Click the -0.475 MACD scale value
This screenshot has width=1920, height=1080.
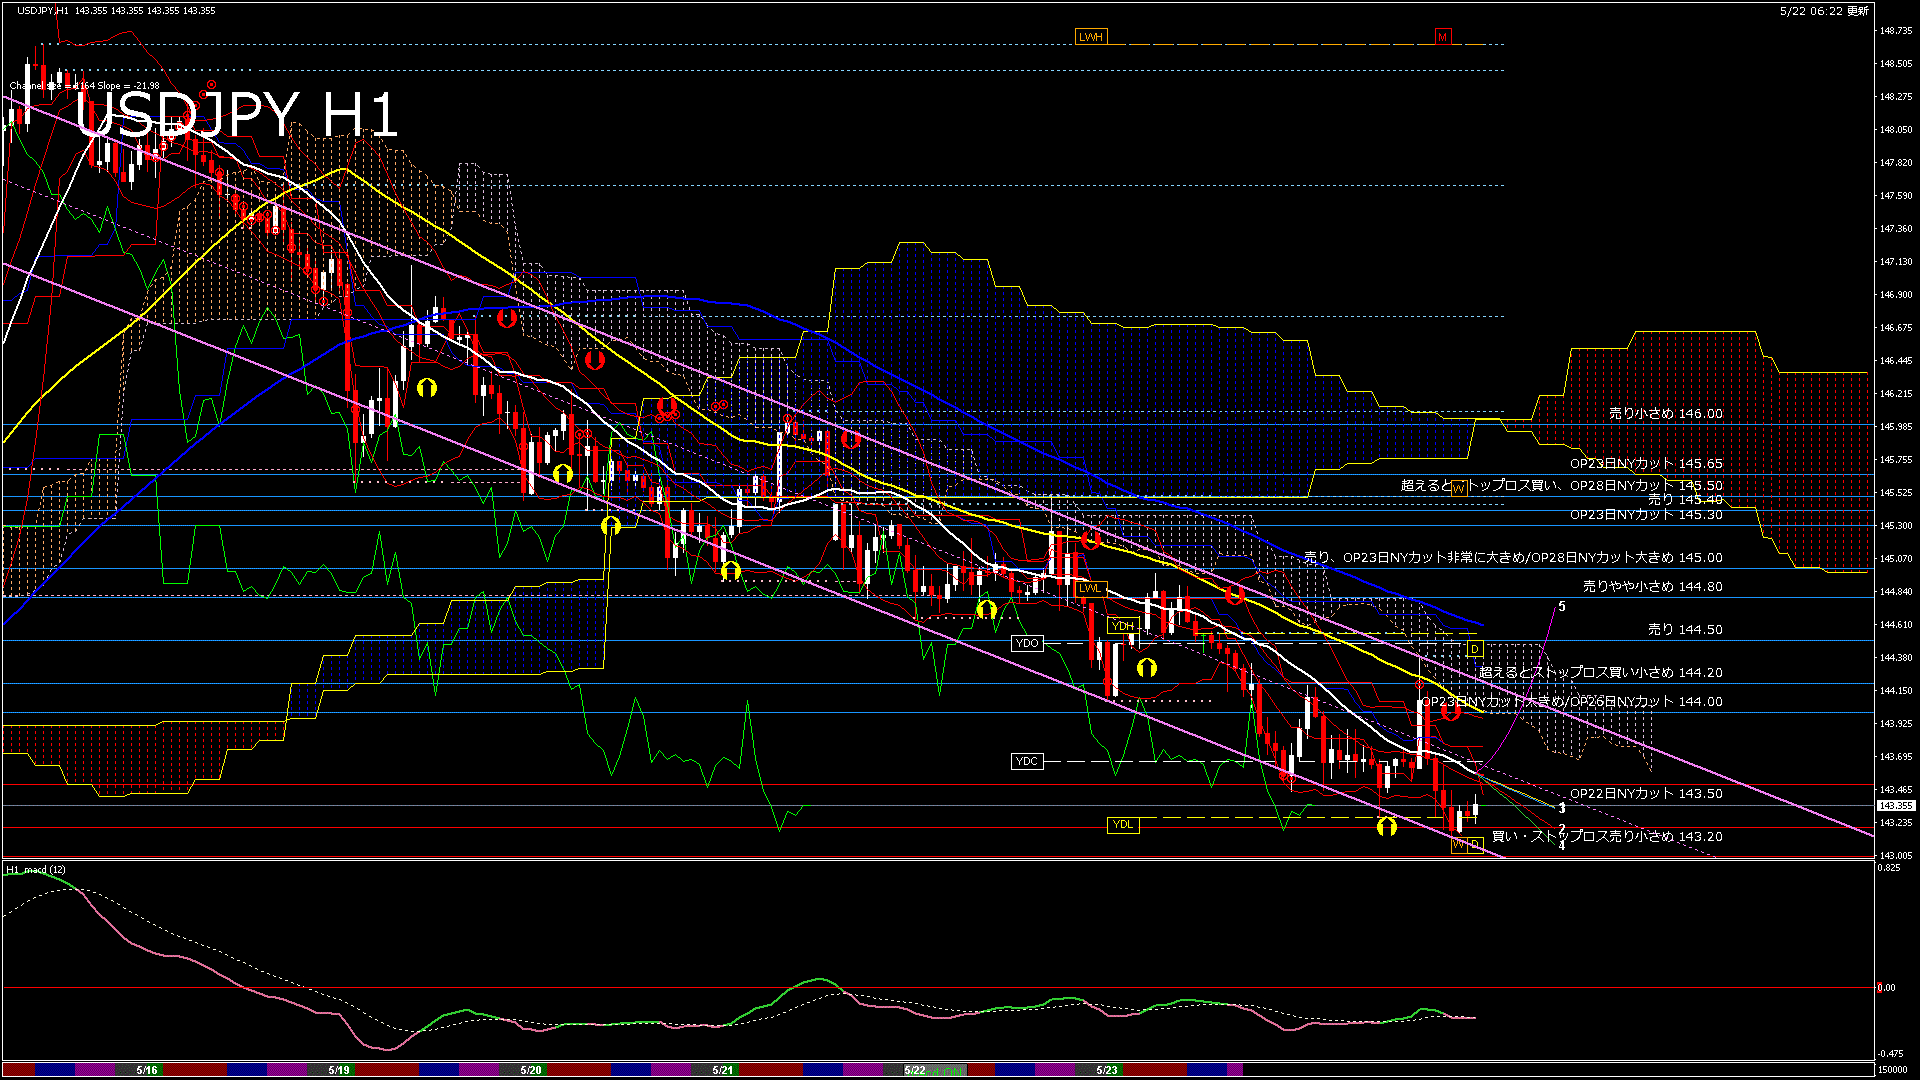click(x=1890, y=1053)
